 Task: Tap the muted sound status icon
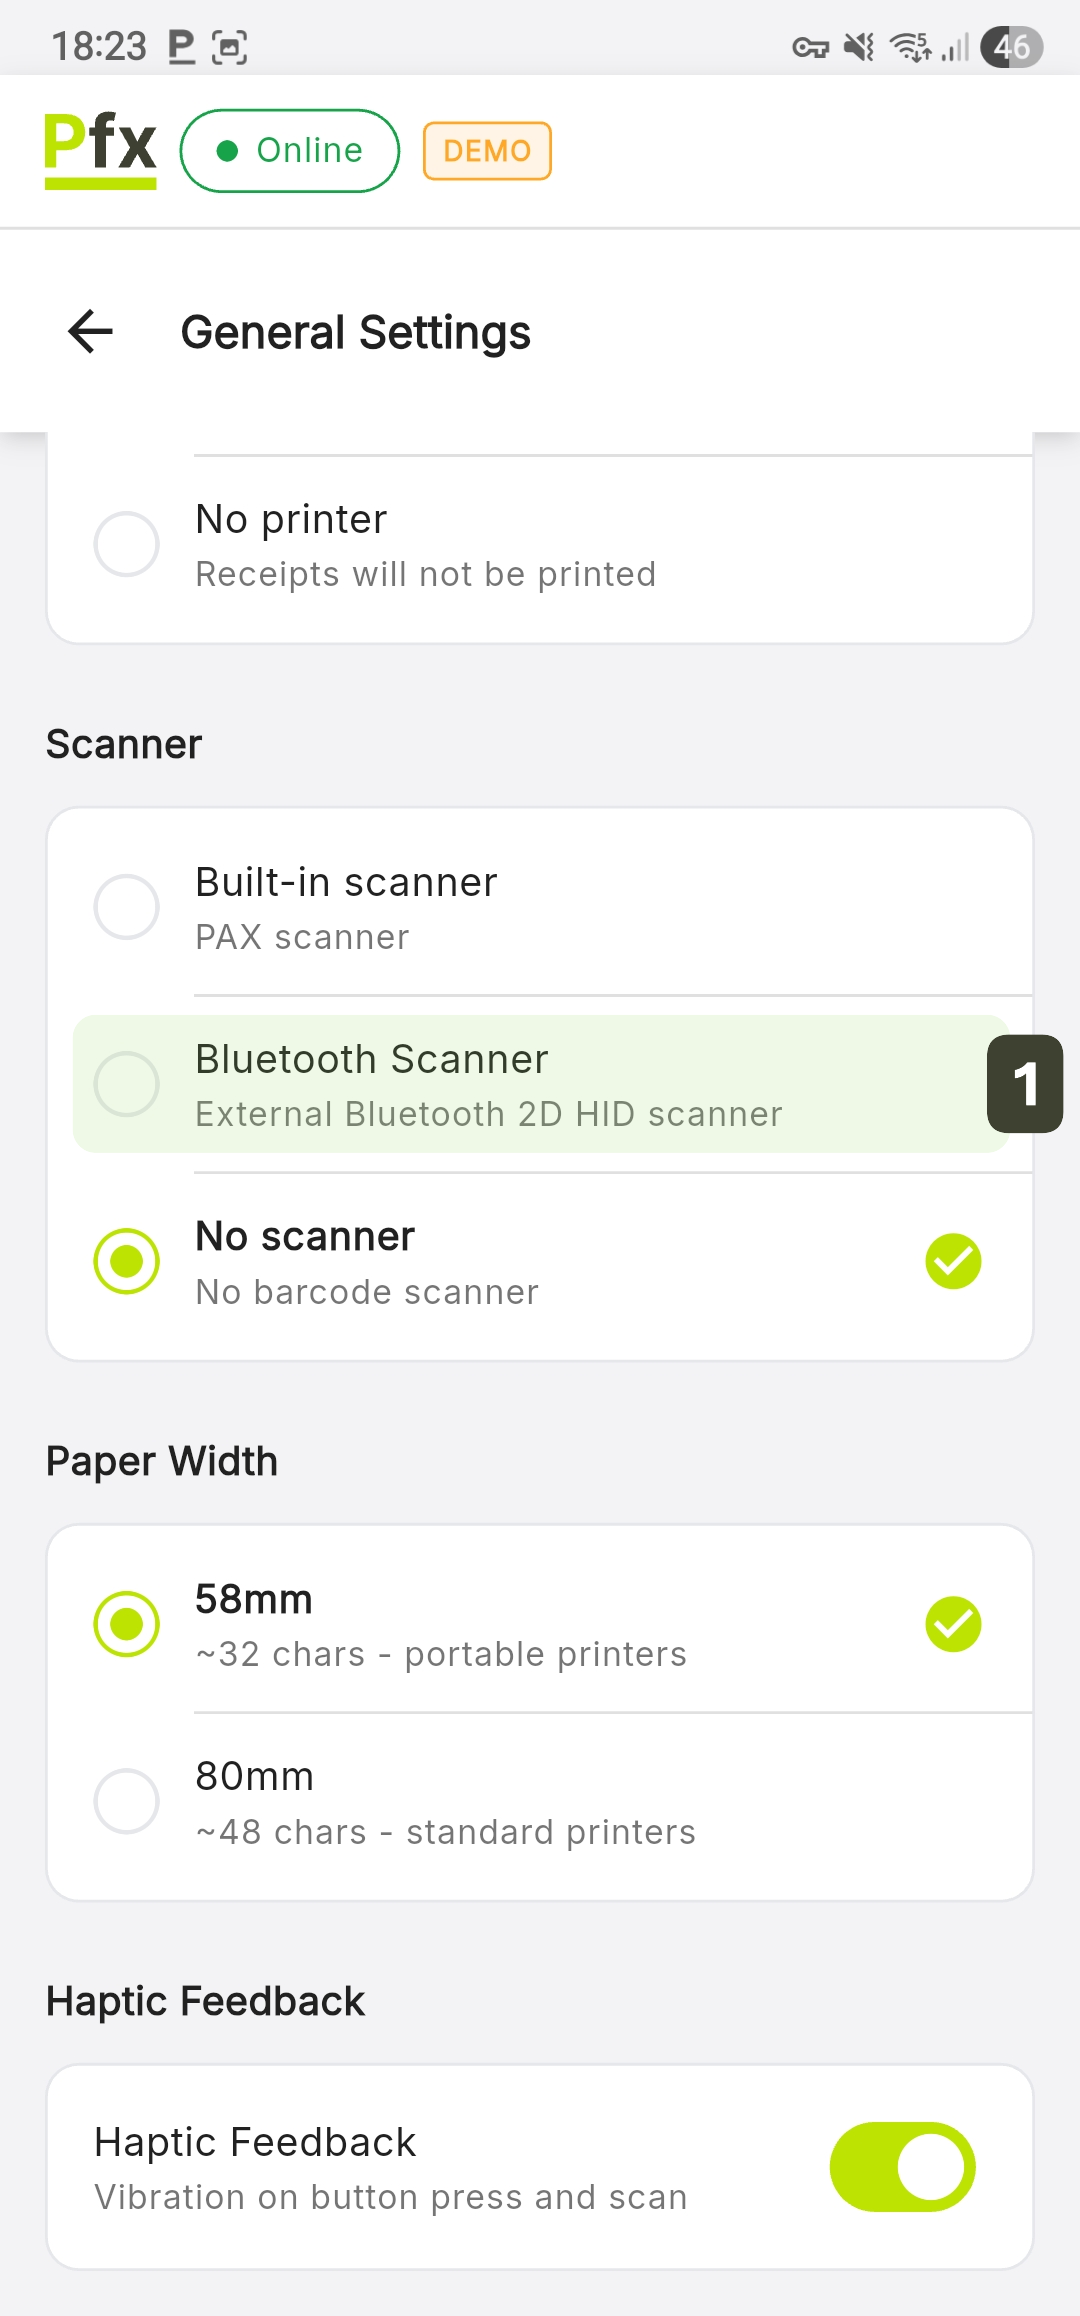pos(859,47)
